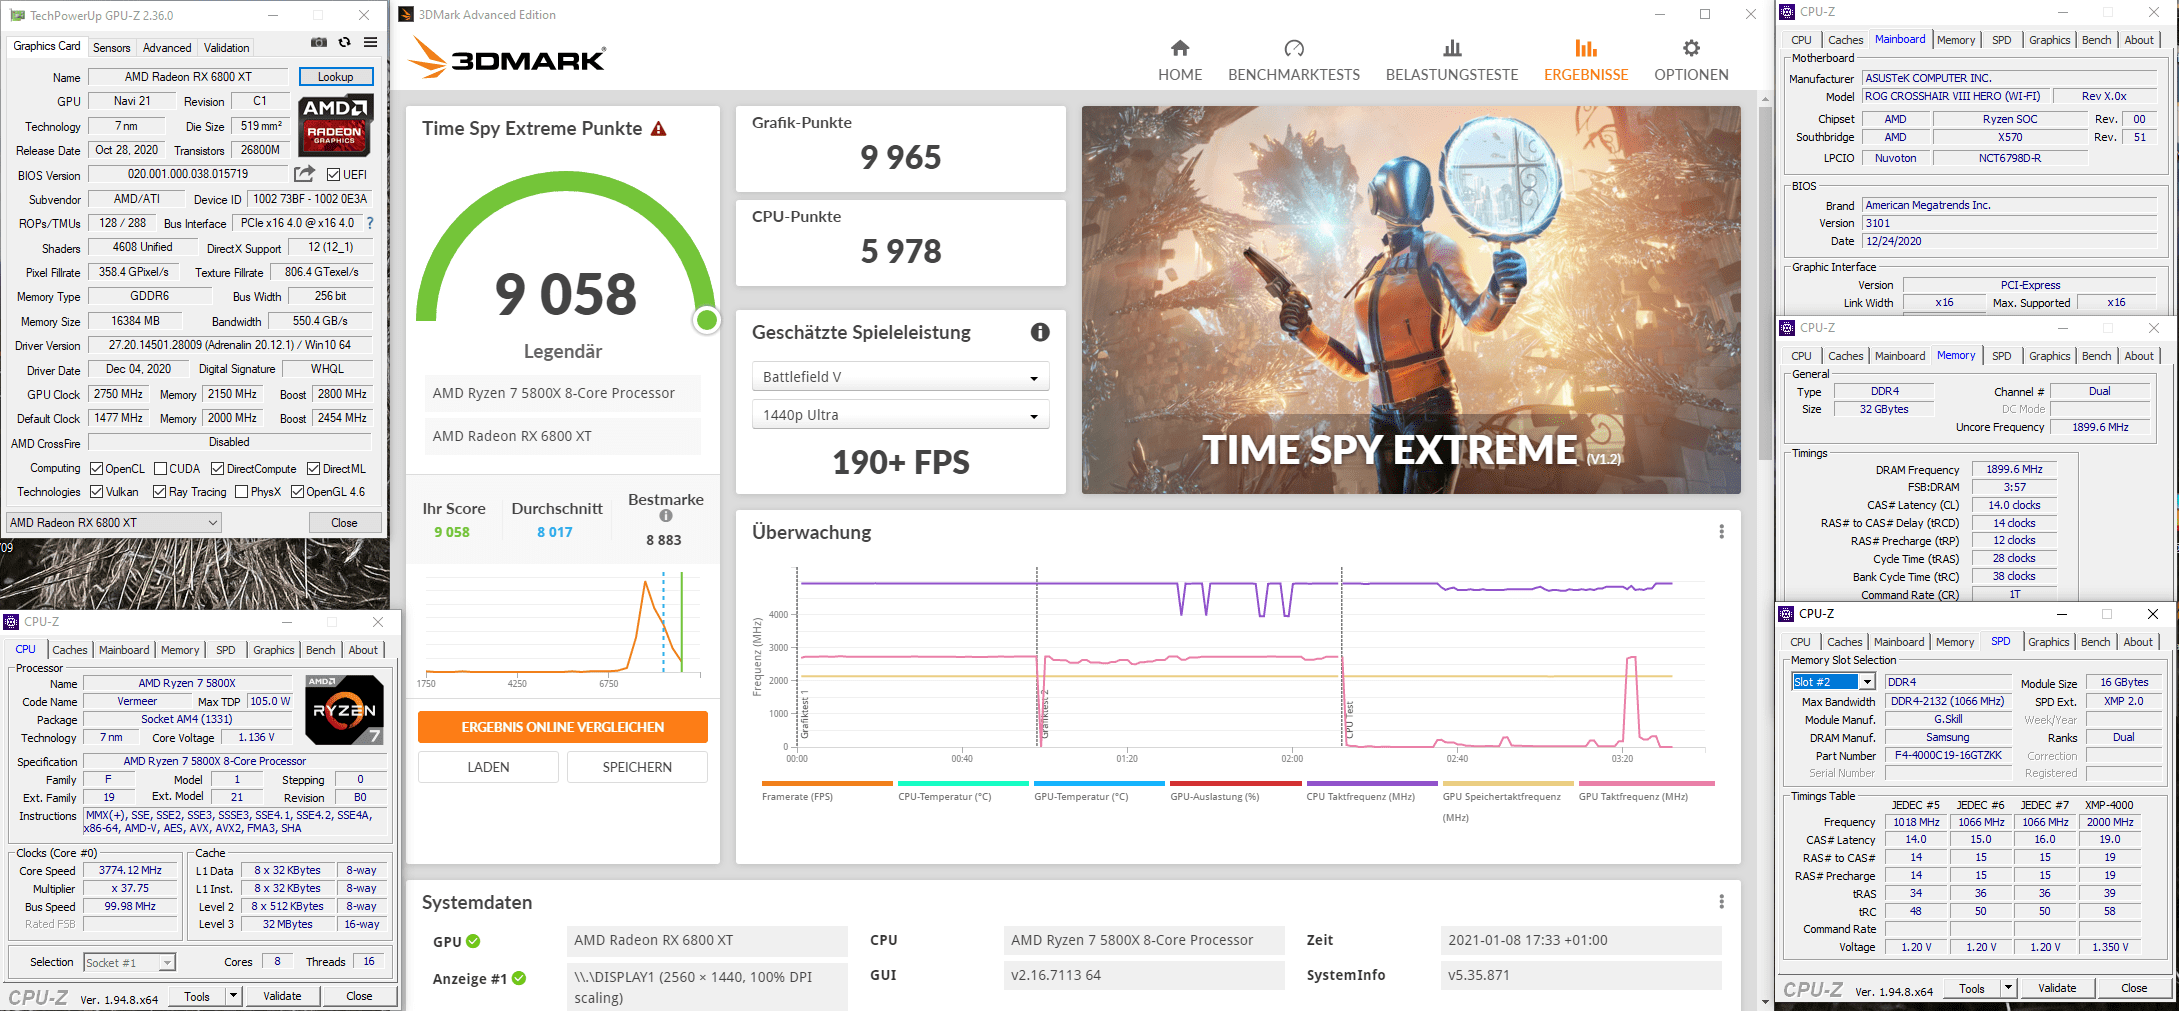
Task: Toggle the Vulkan checkbox
Action: click(x=96, y=492)
